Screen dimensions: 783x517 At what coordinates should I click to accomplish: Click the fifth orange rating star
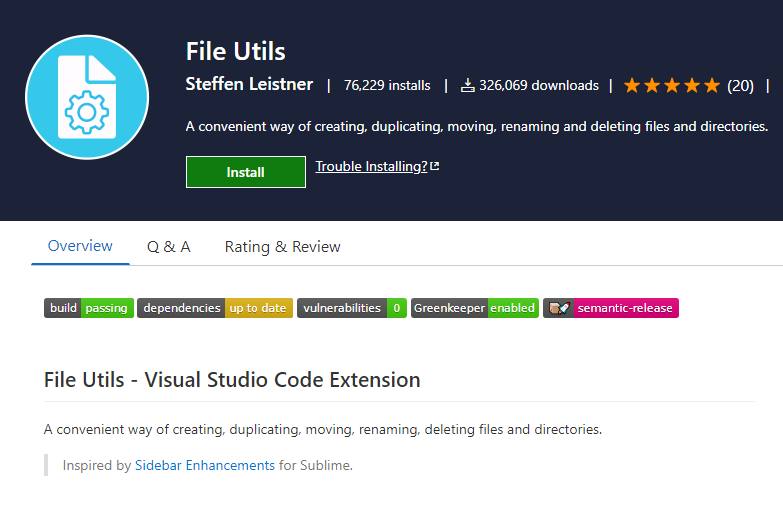pyautogui.click(x=712, y=85)
